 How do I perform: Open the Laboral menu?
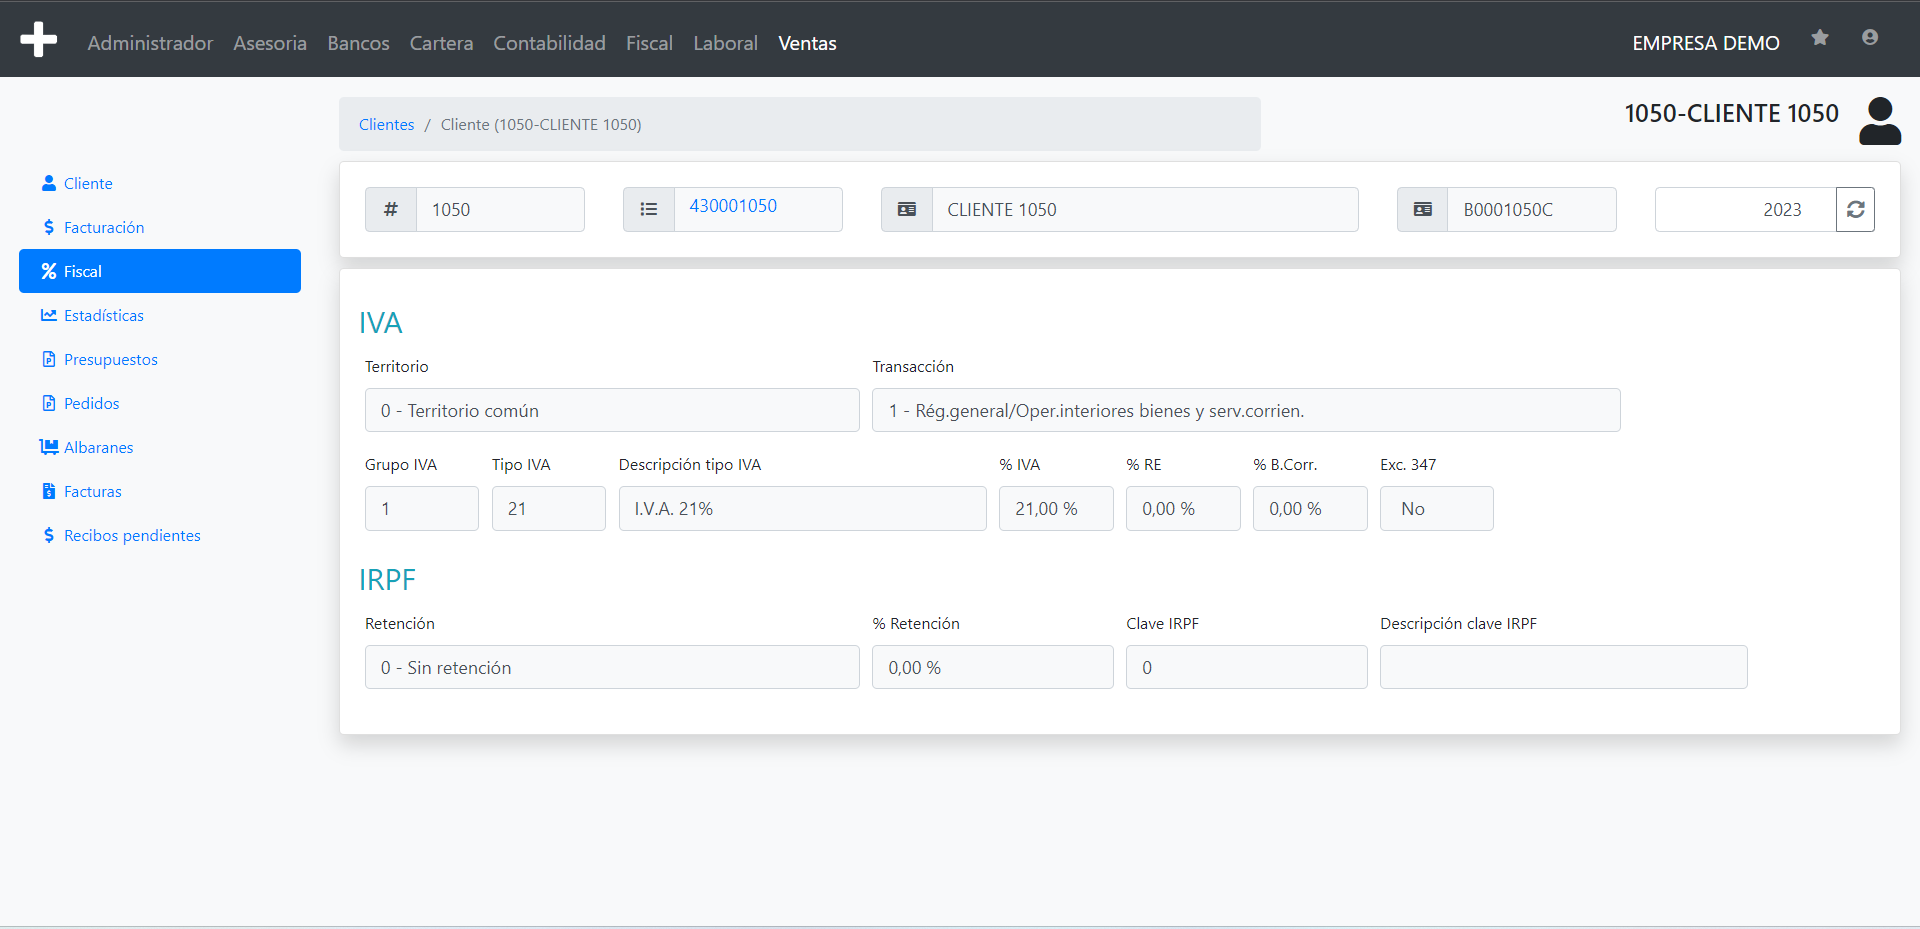pyautogui.click(x=725, y=43)
